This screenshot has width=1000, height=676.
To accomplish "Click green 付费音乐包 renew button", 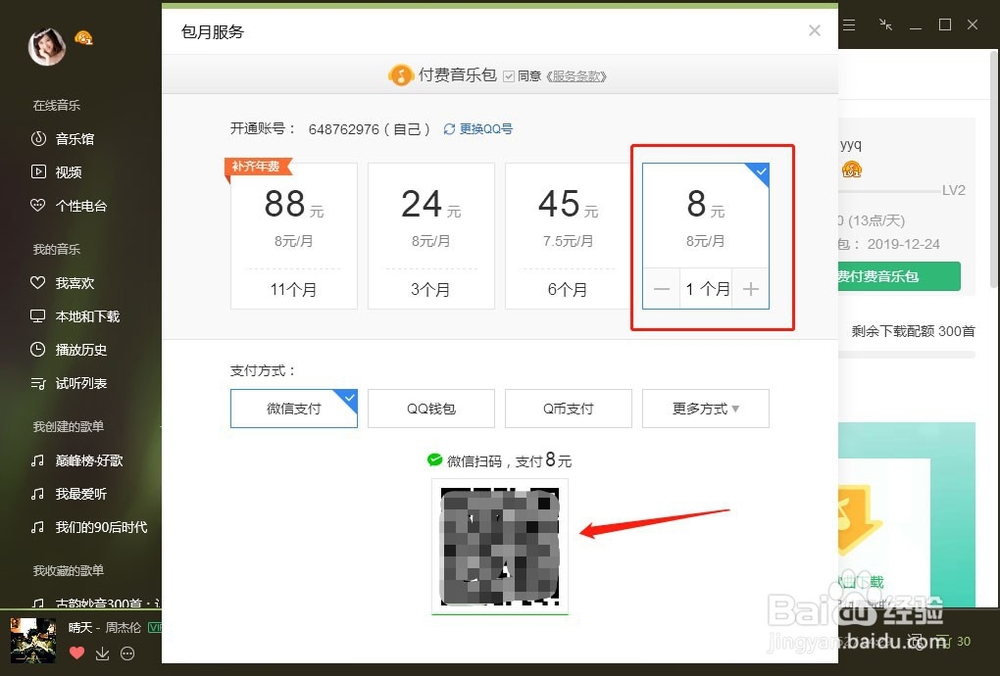I will pos(899,276).
